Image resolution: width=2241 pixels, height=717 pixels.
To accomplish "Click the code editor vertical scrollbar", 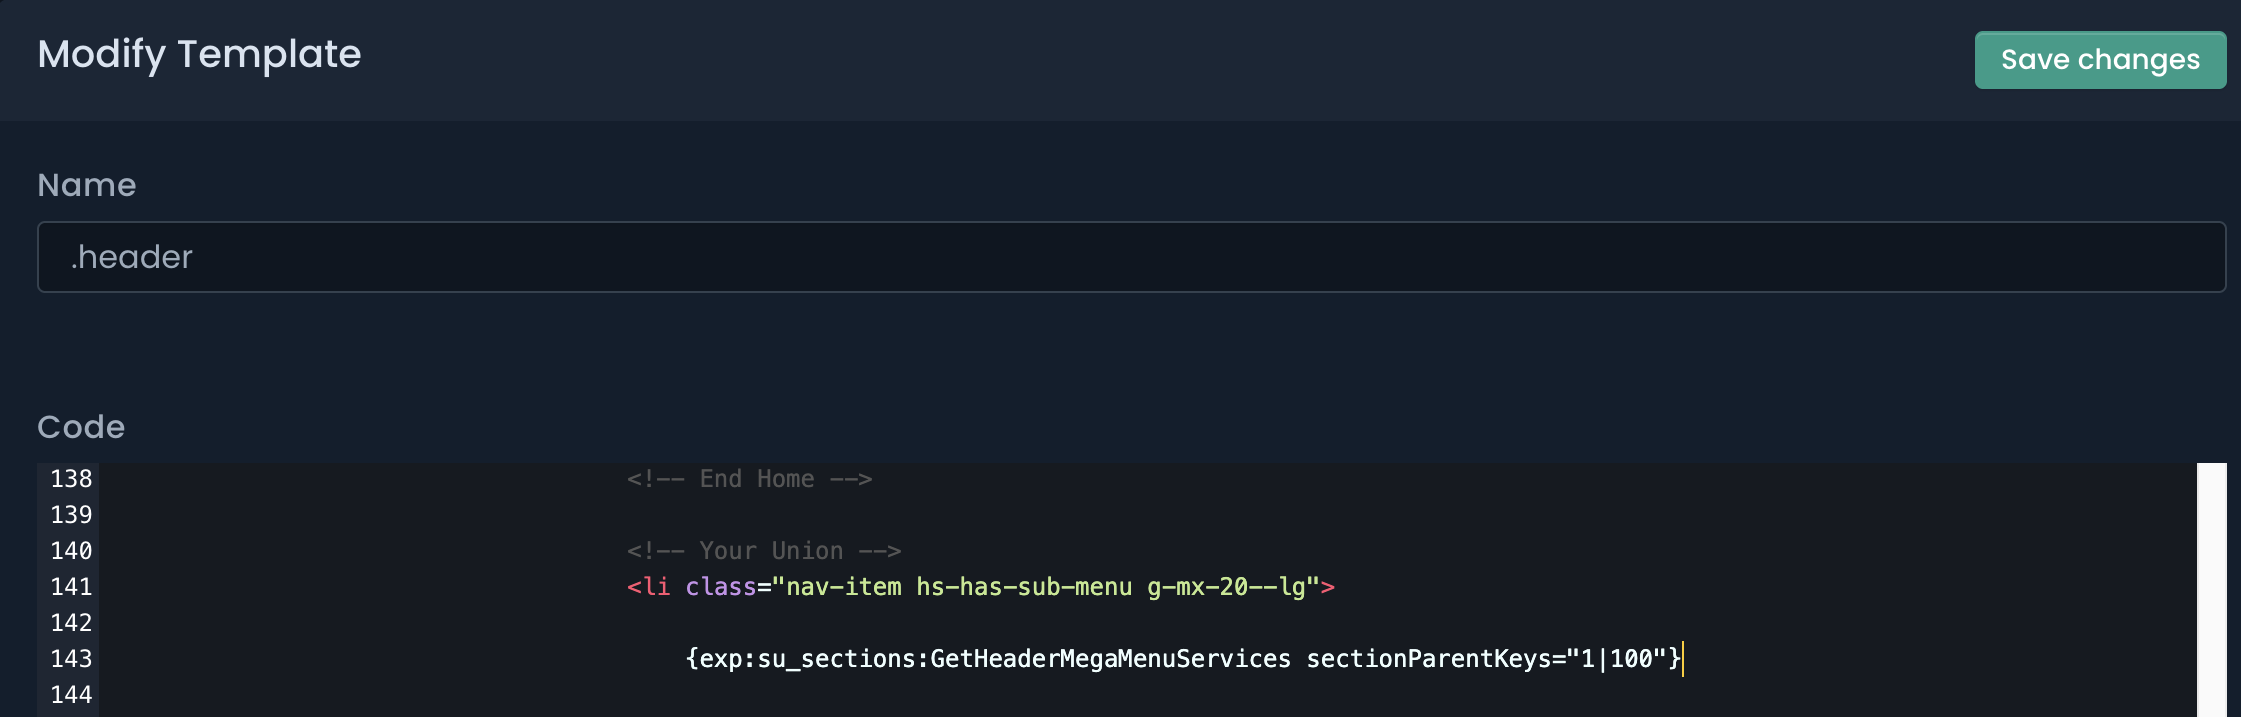I will click(2212, 590).
